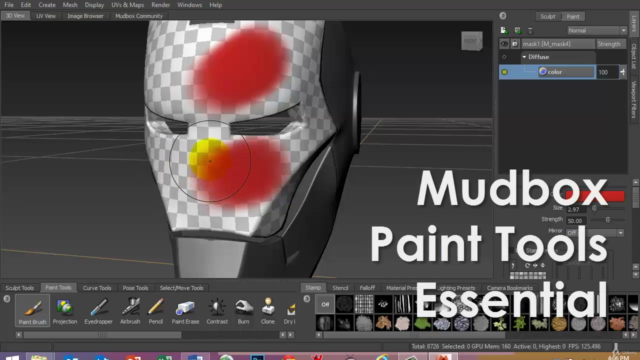Choose the Airbrush tool
Screen dimensions: 640x360
point(130,311)
